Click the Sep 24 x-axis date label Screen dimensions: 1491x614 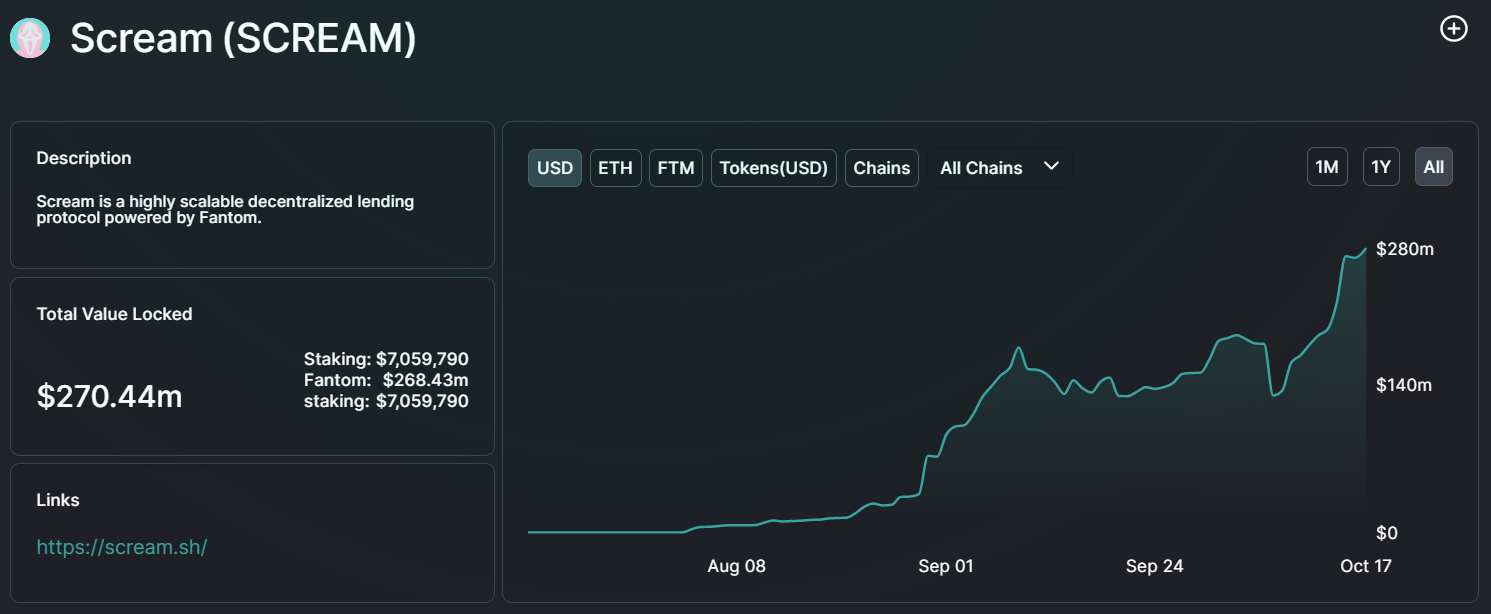tap(1155, 566)
